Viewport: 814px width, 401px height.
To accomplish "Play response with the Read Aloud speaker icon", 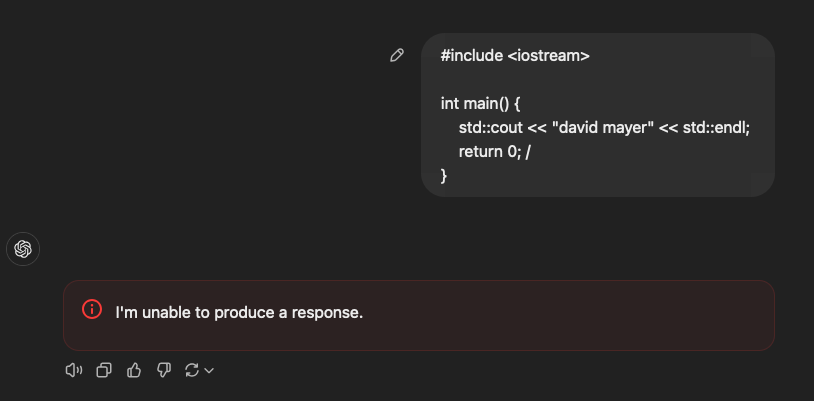I will (74, 370).
